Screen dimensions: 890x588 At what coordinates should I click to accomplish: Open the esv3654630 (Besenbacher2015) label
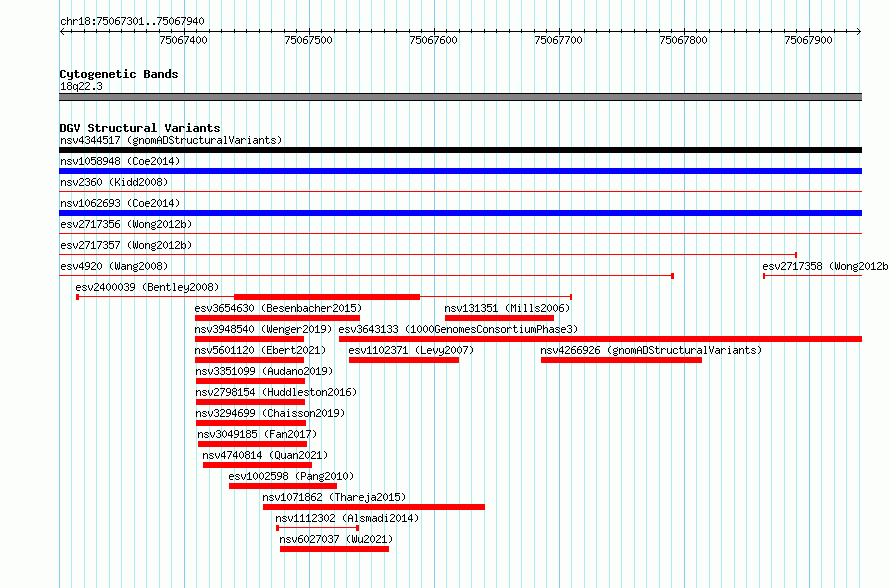point(278,308)
